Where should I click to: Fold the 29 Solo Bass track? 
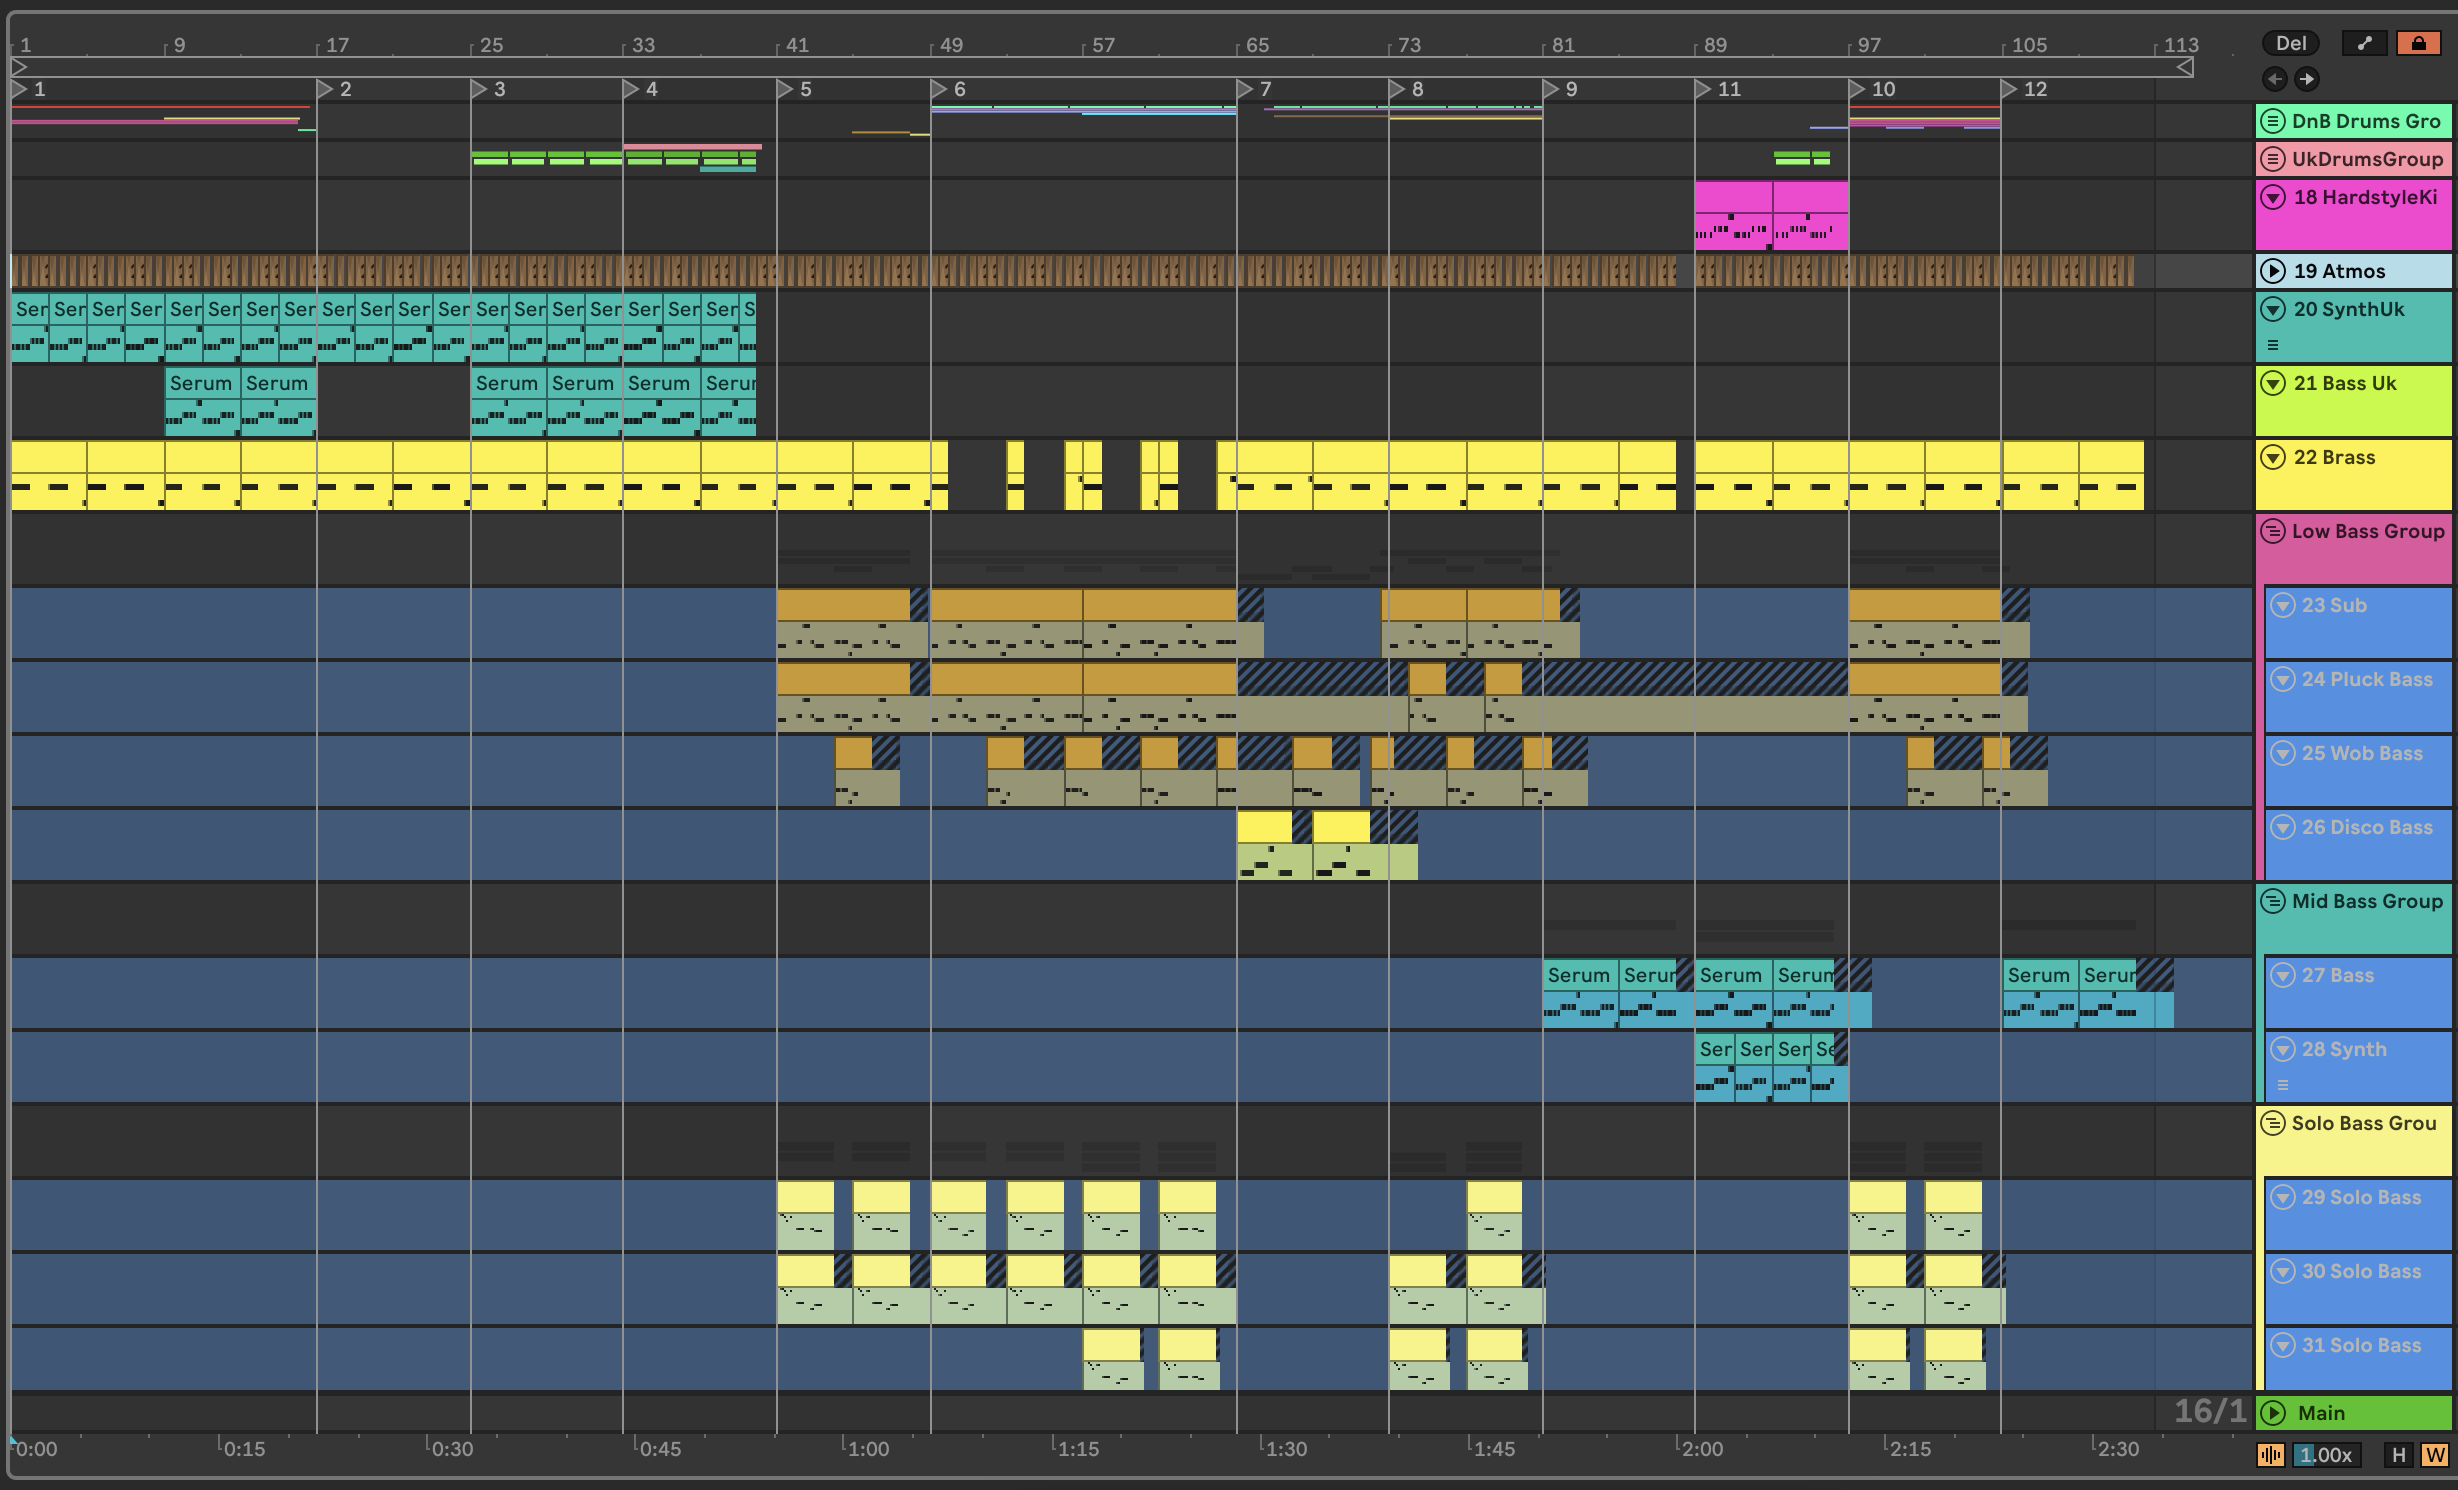tap(2282, 1197)
